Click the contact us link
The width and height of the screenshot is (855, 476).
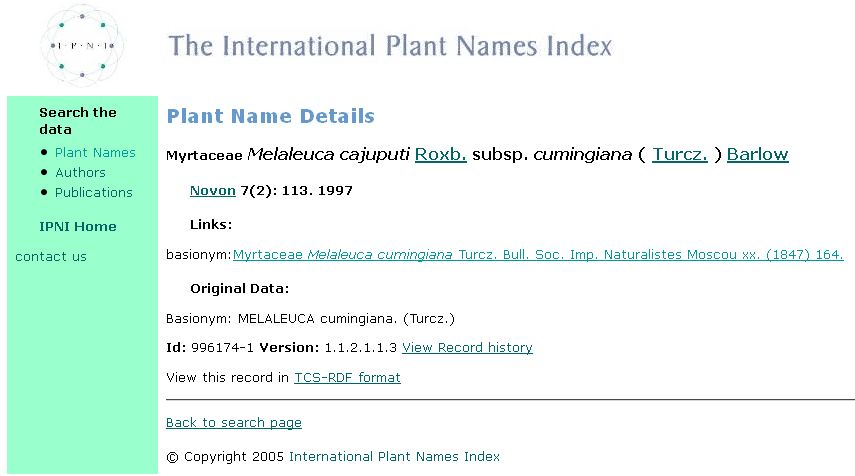(51, 256)
